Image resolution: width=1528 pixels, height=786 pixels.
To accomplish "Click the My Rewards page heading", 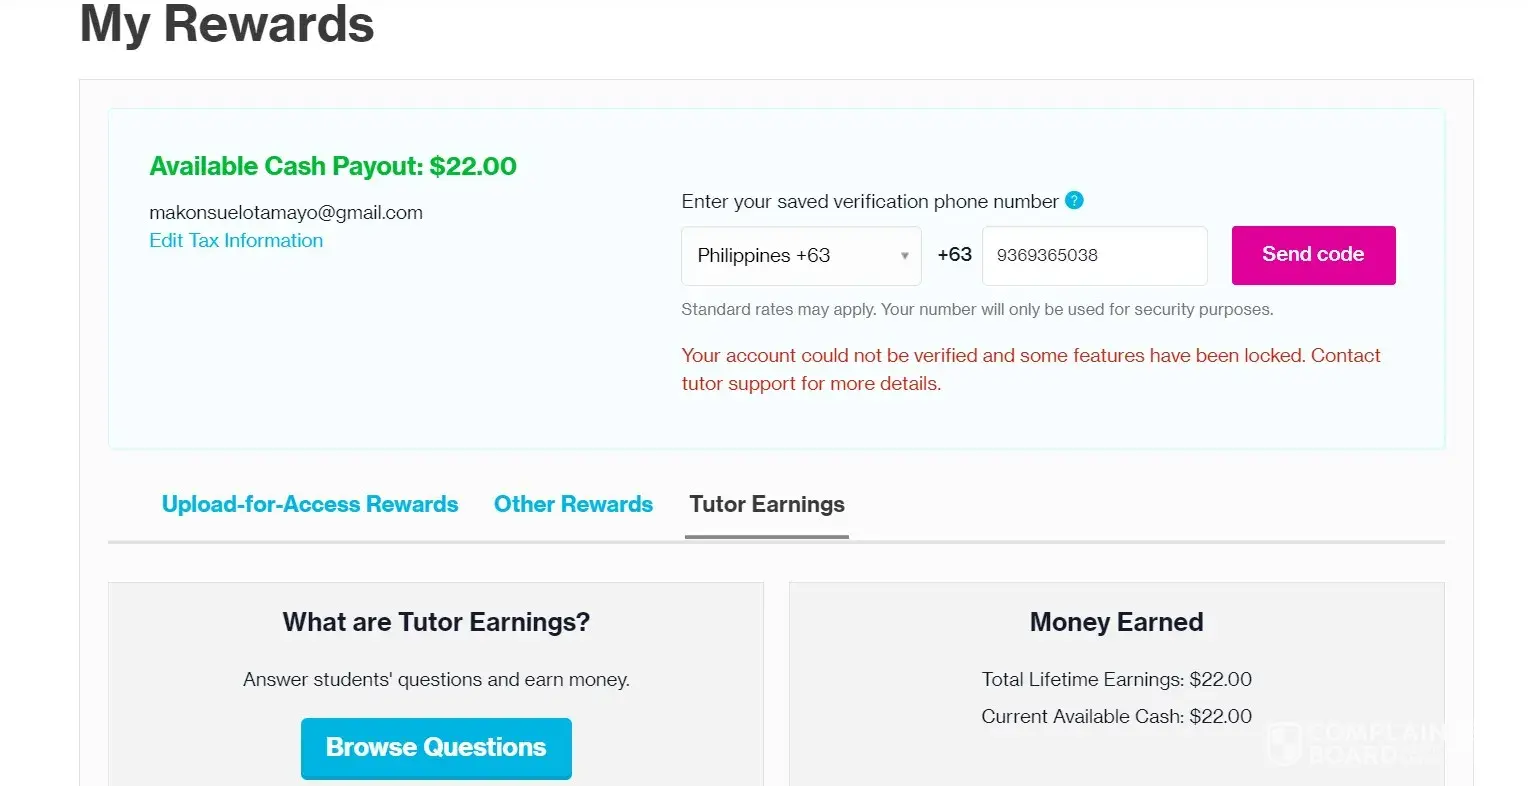I will (227, 24).
